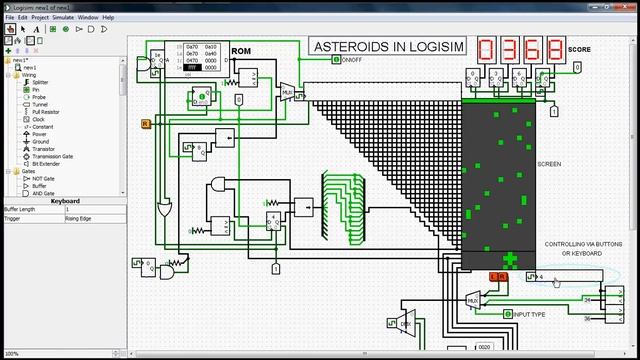Select Transmission Gate component
This screenshot has width=640, height=360.
coord(52,156)
